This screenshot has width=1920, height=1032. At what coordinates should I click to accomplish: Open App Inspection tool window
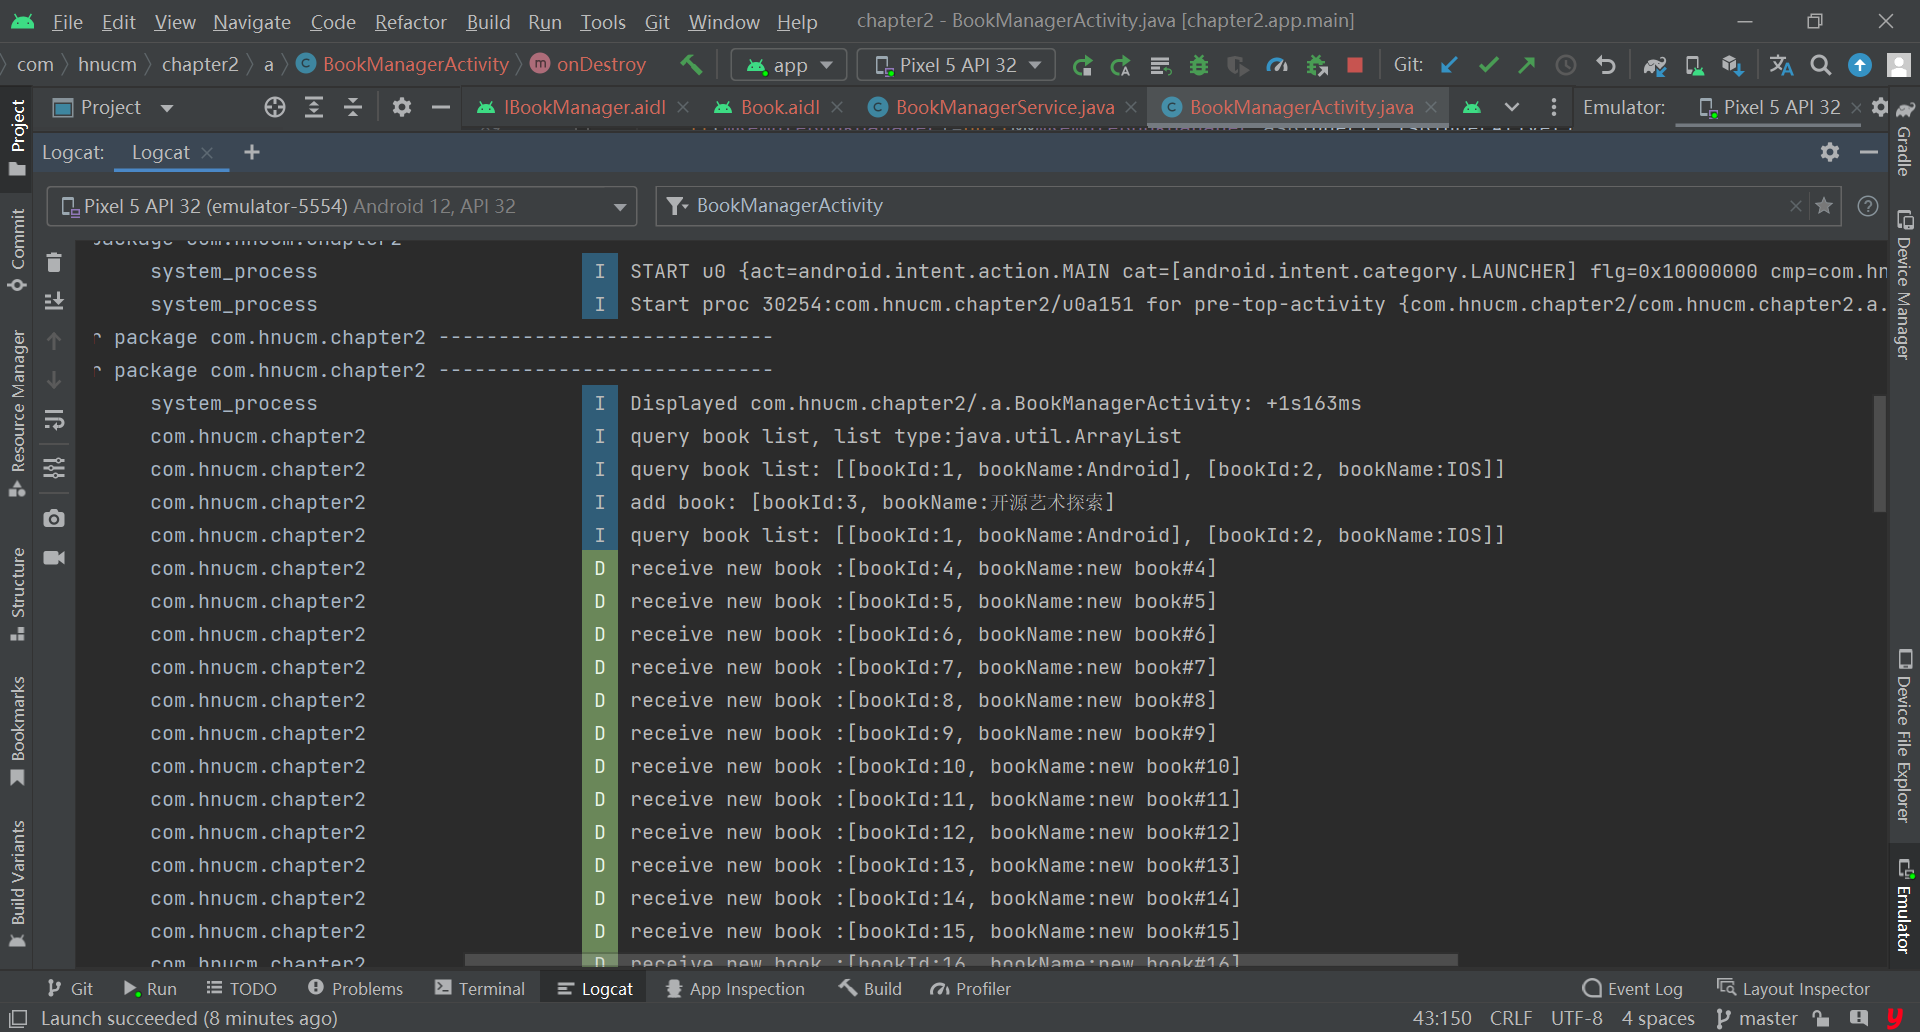click(735, 989)
